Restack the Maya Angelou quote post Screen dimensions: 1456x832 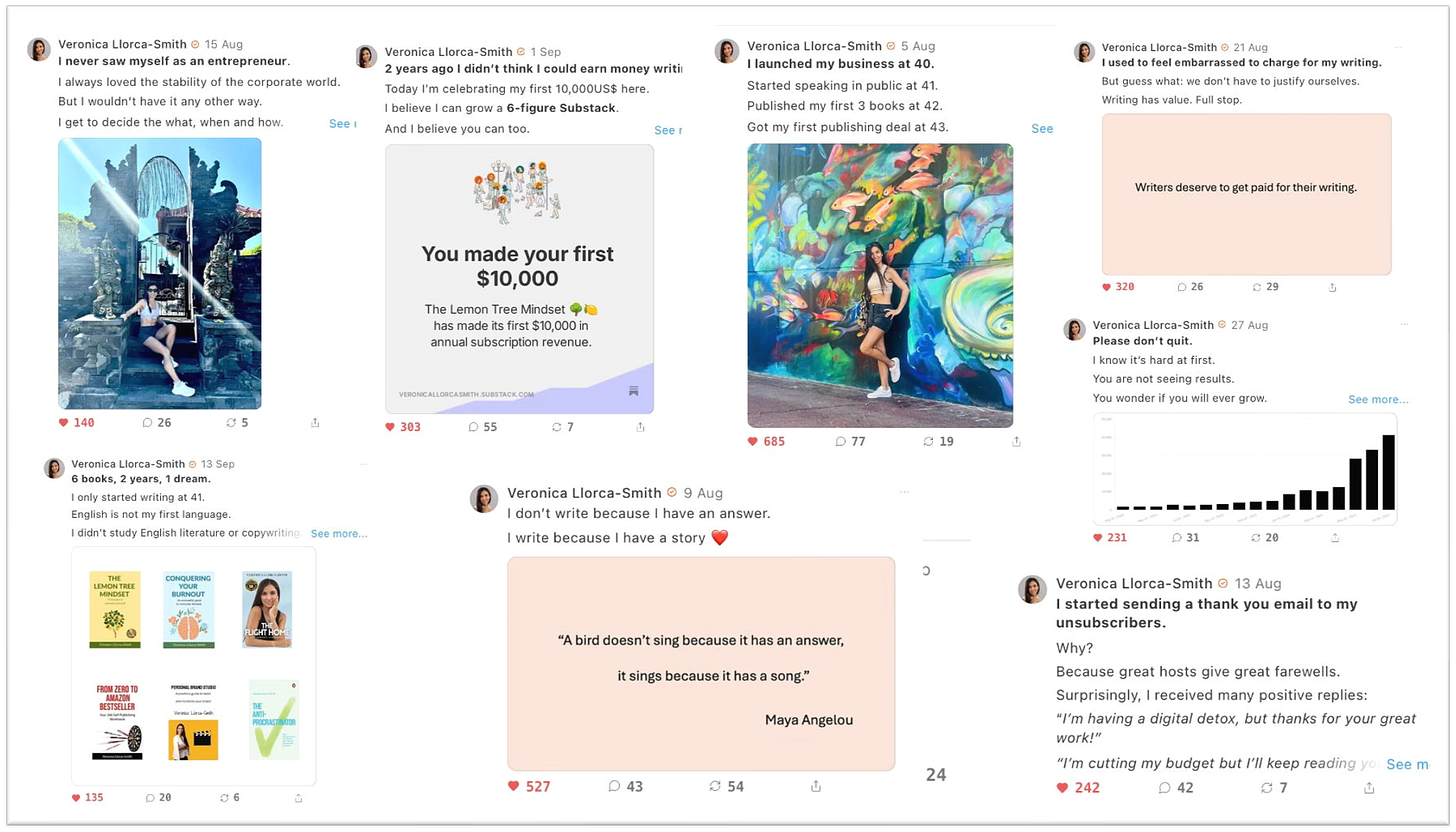click(x=726, y=786)
